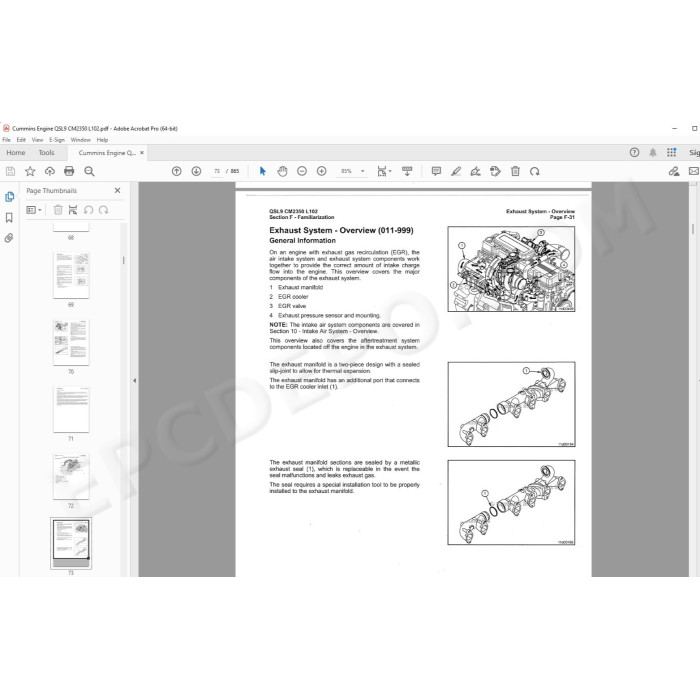
Task: Select the Cummins Engine Q... document tab
Action: 107,153
